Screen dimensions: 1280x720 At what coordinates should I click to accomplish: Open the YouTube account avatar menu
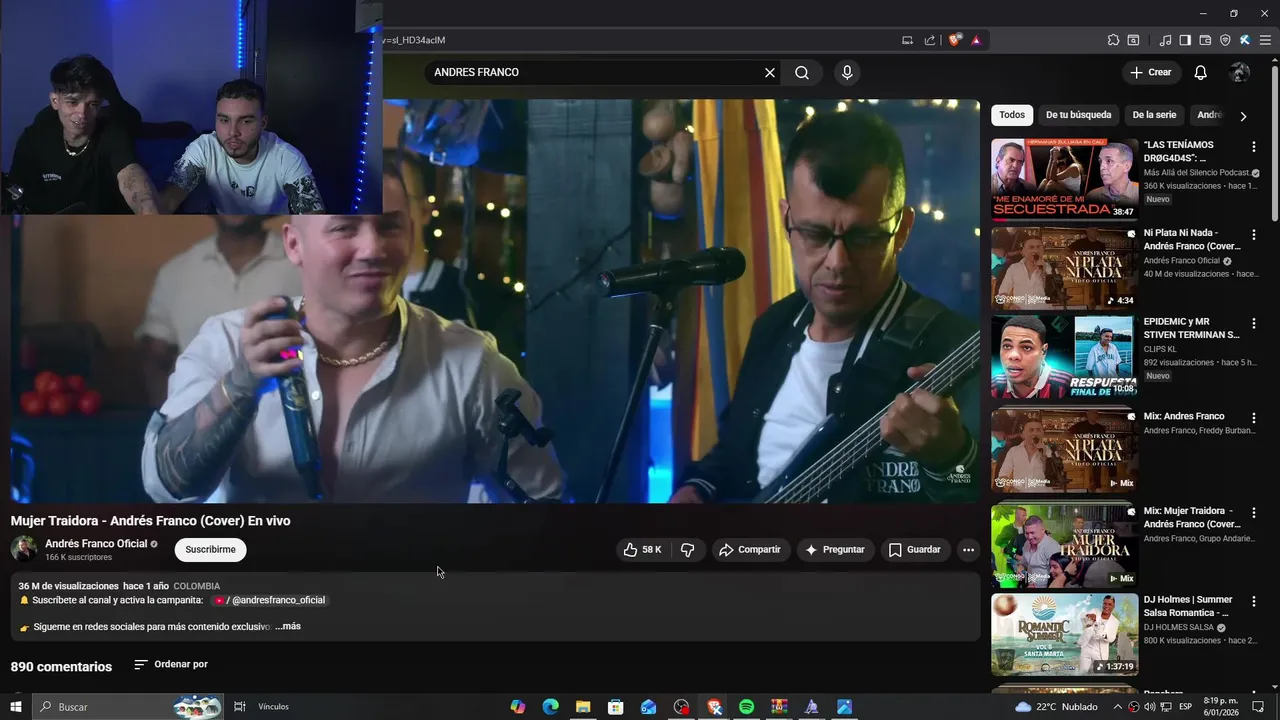[1240, 72]
